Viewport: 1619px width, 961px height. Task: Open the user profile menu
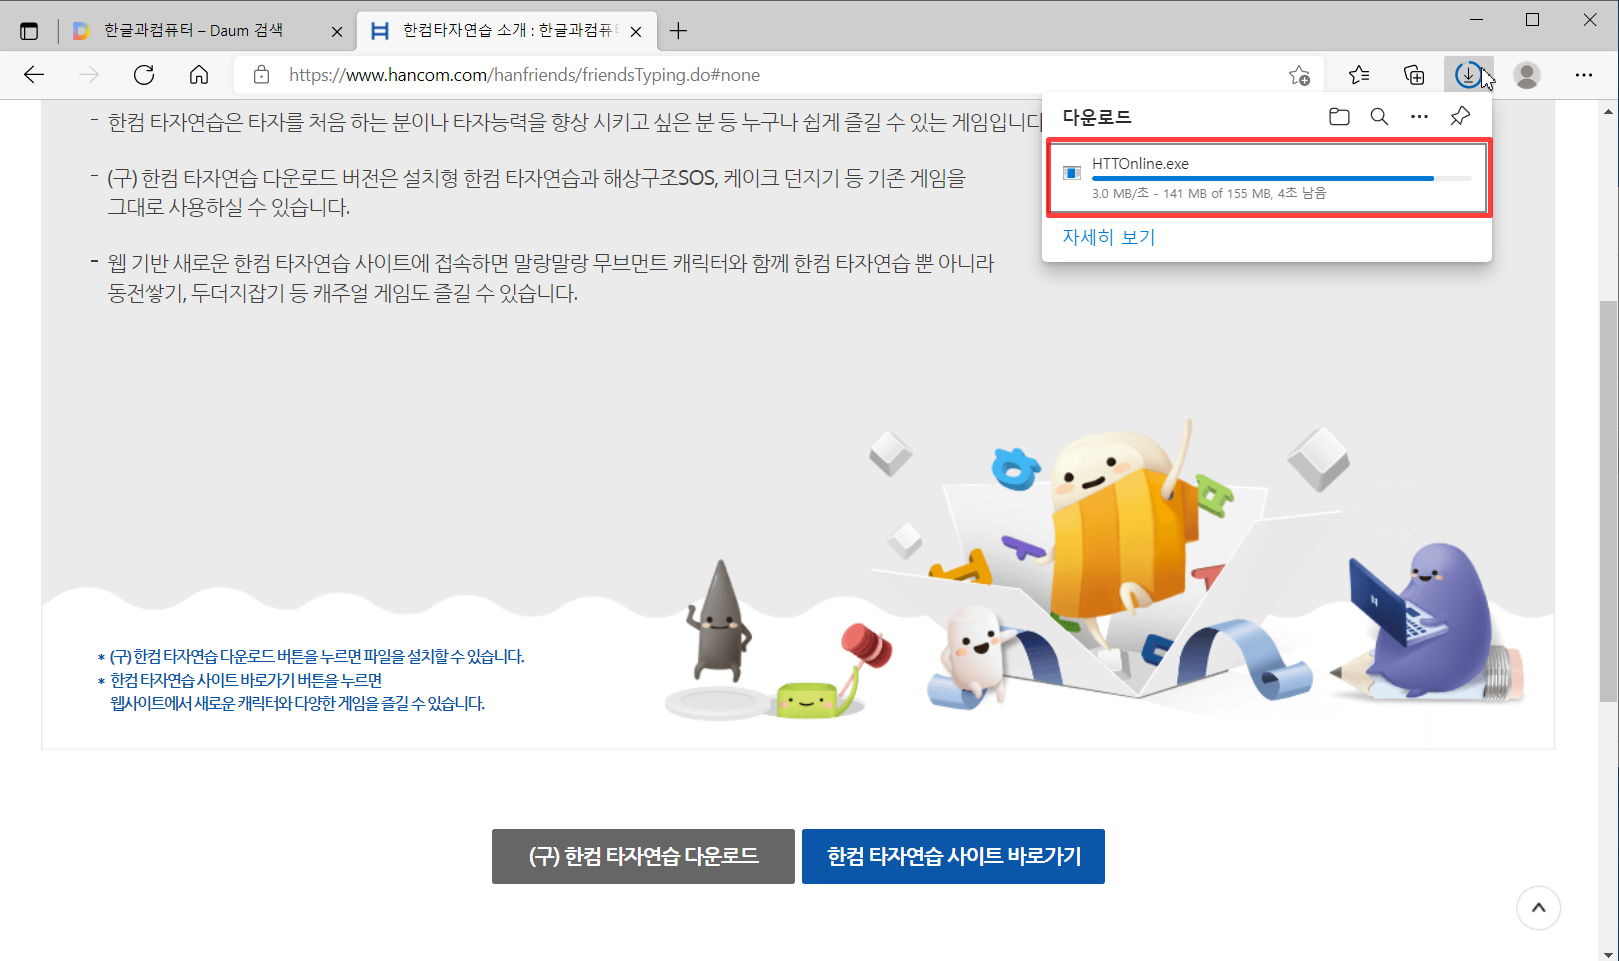pos(1526,75)
